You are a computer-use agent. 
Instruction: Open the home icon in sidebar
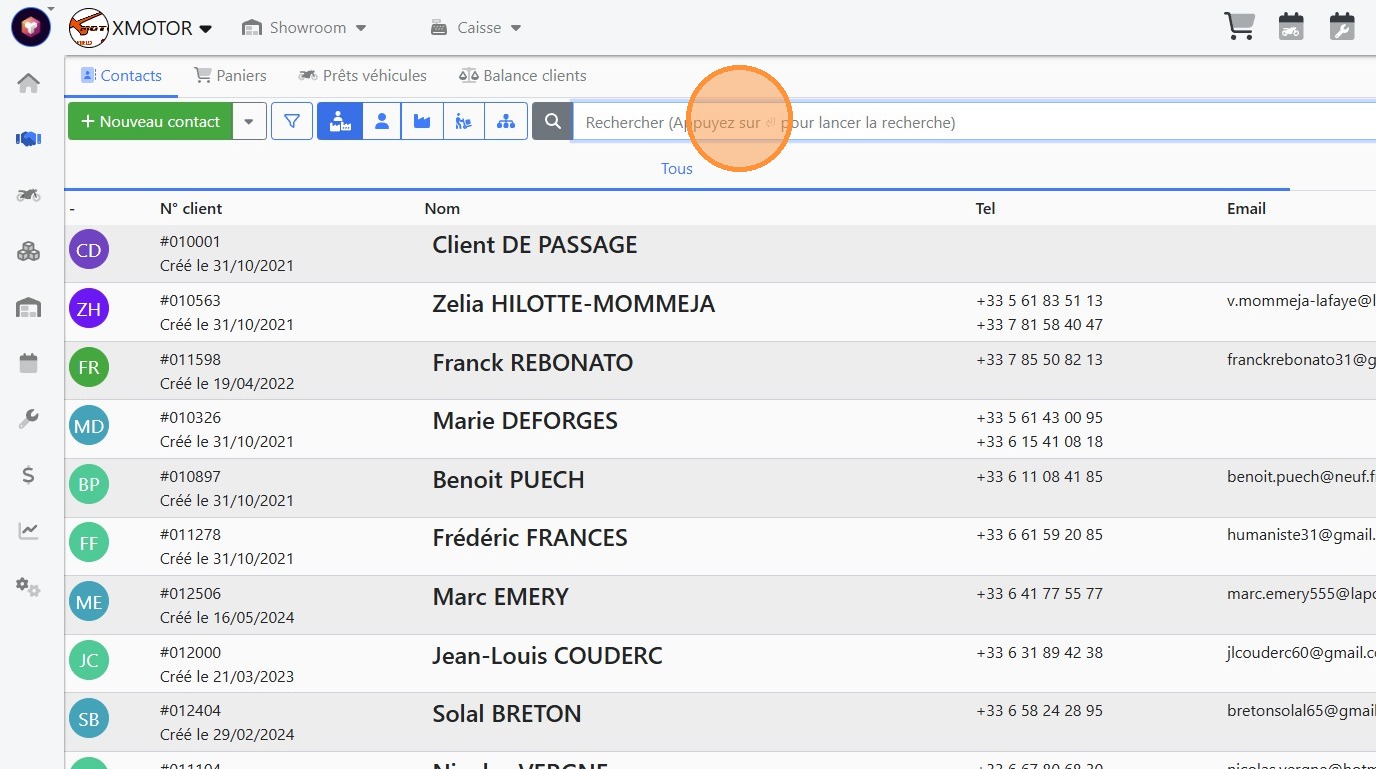coord(29,83)
